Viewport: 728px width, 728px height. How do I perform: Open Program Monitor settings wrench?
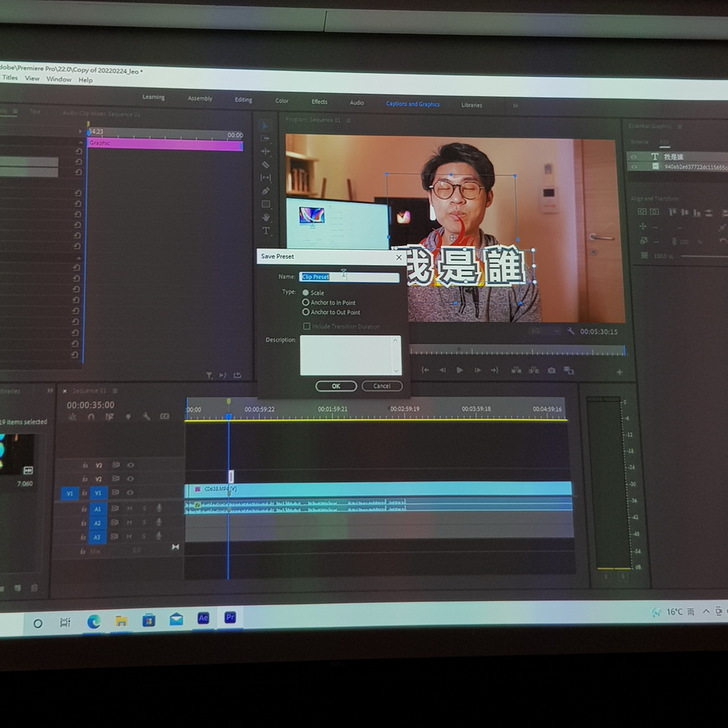tap(571, 331)
